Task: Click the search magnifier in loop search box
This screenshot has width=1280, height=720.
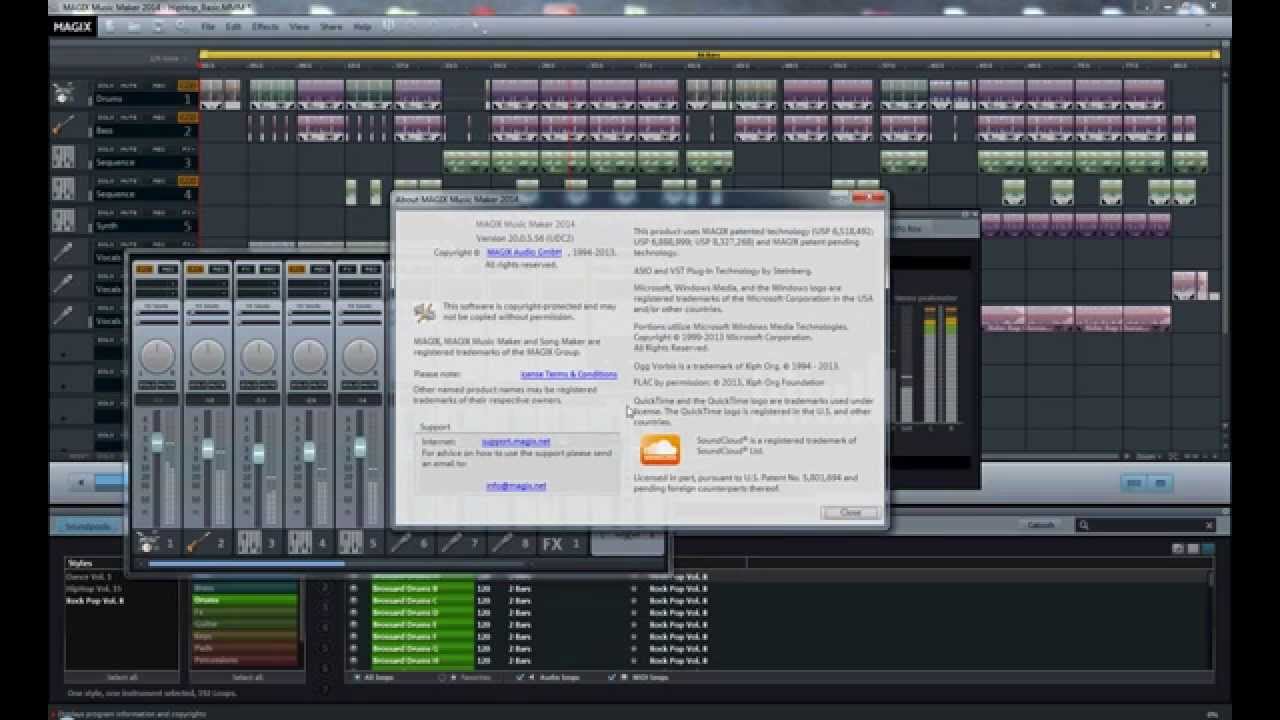Action: (x=1084, y=525)
